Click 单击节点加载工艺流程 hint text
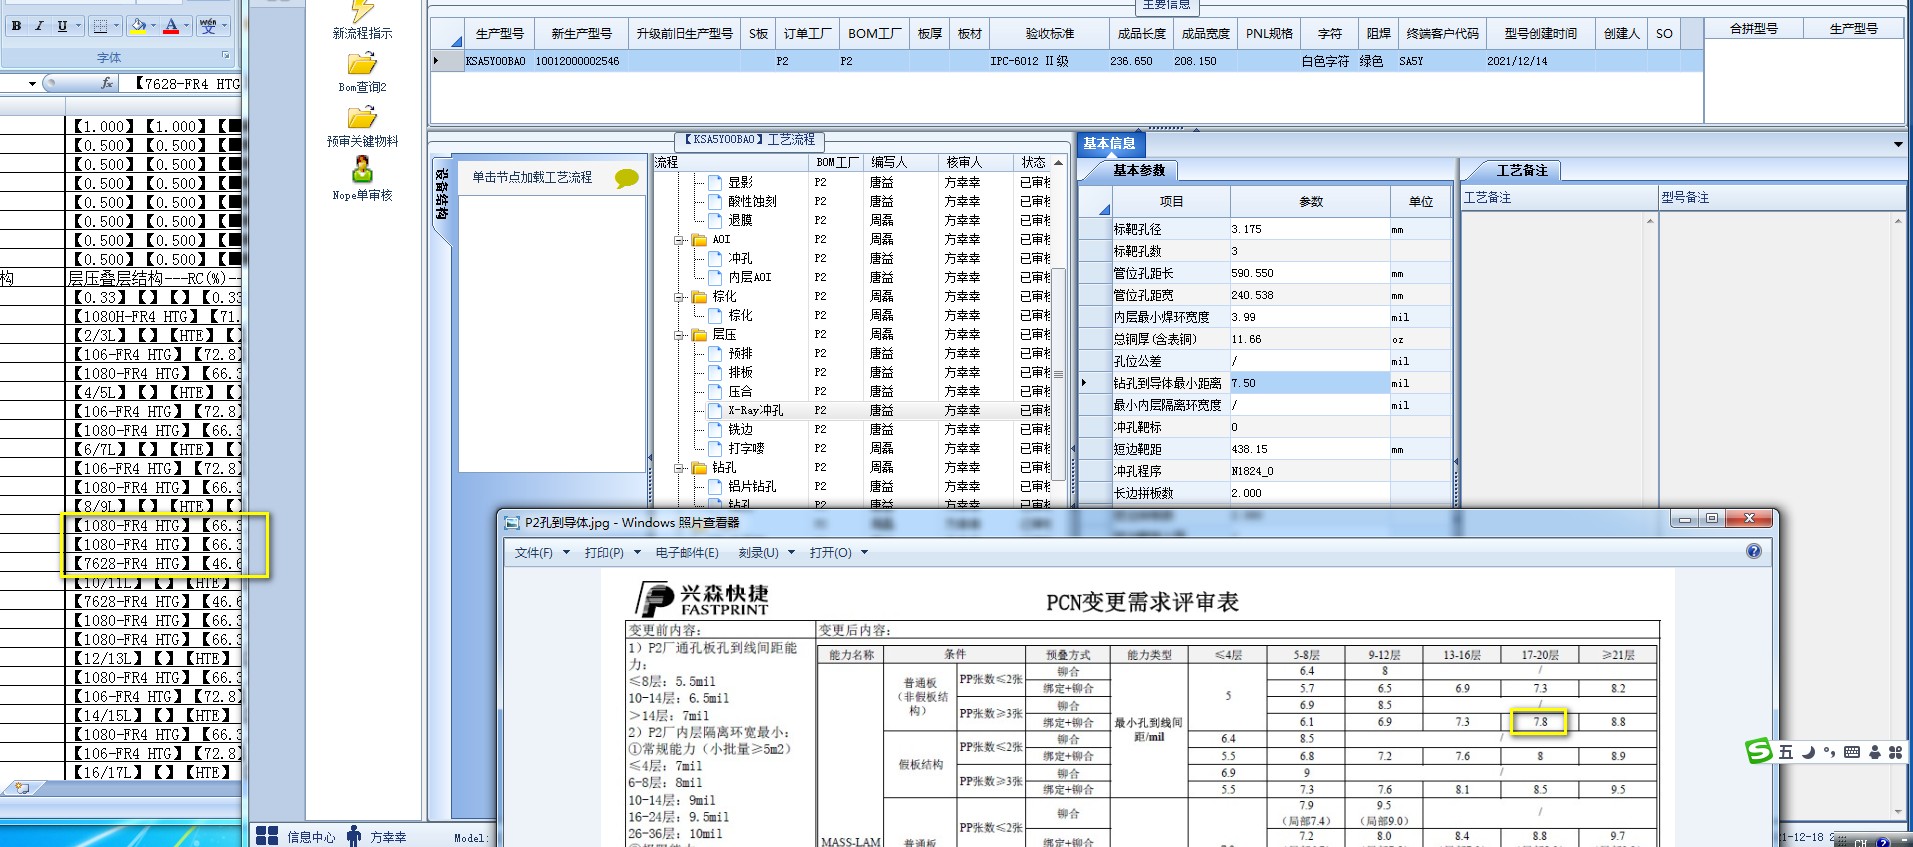This screenshot has height=847, width=1913. (532, 178)
